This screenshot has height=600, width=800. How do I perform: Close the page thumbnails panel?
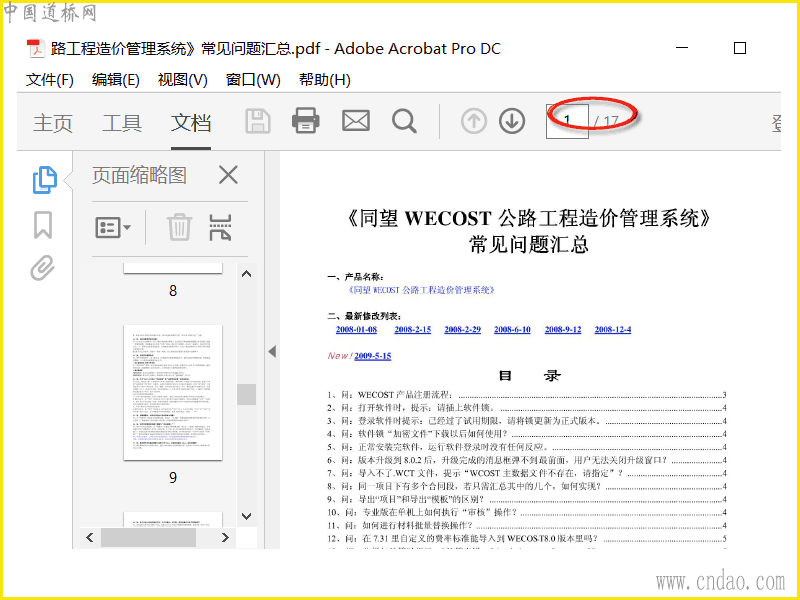(228, 175)
